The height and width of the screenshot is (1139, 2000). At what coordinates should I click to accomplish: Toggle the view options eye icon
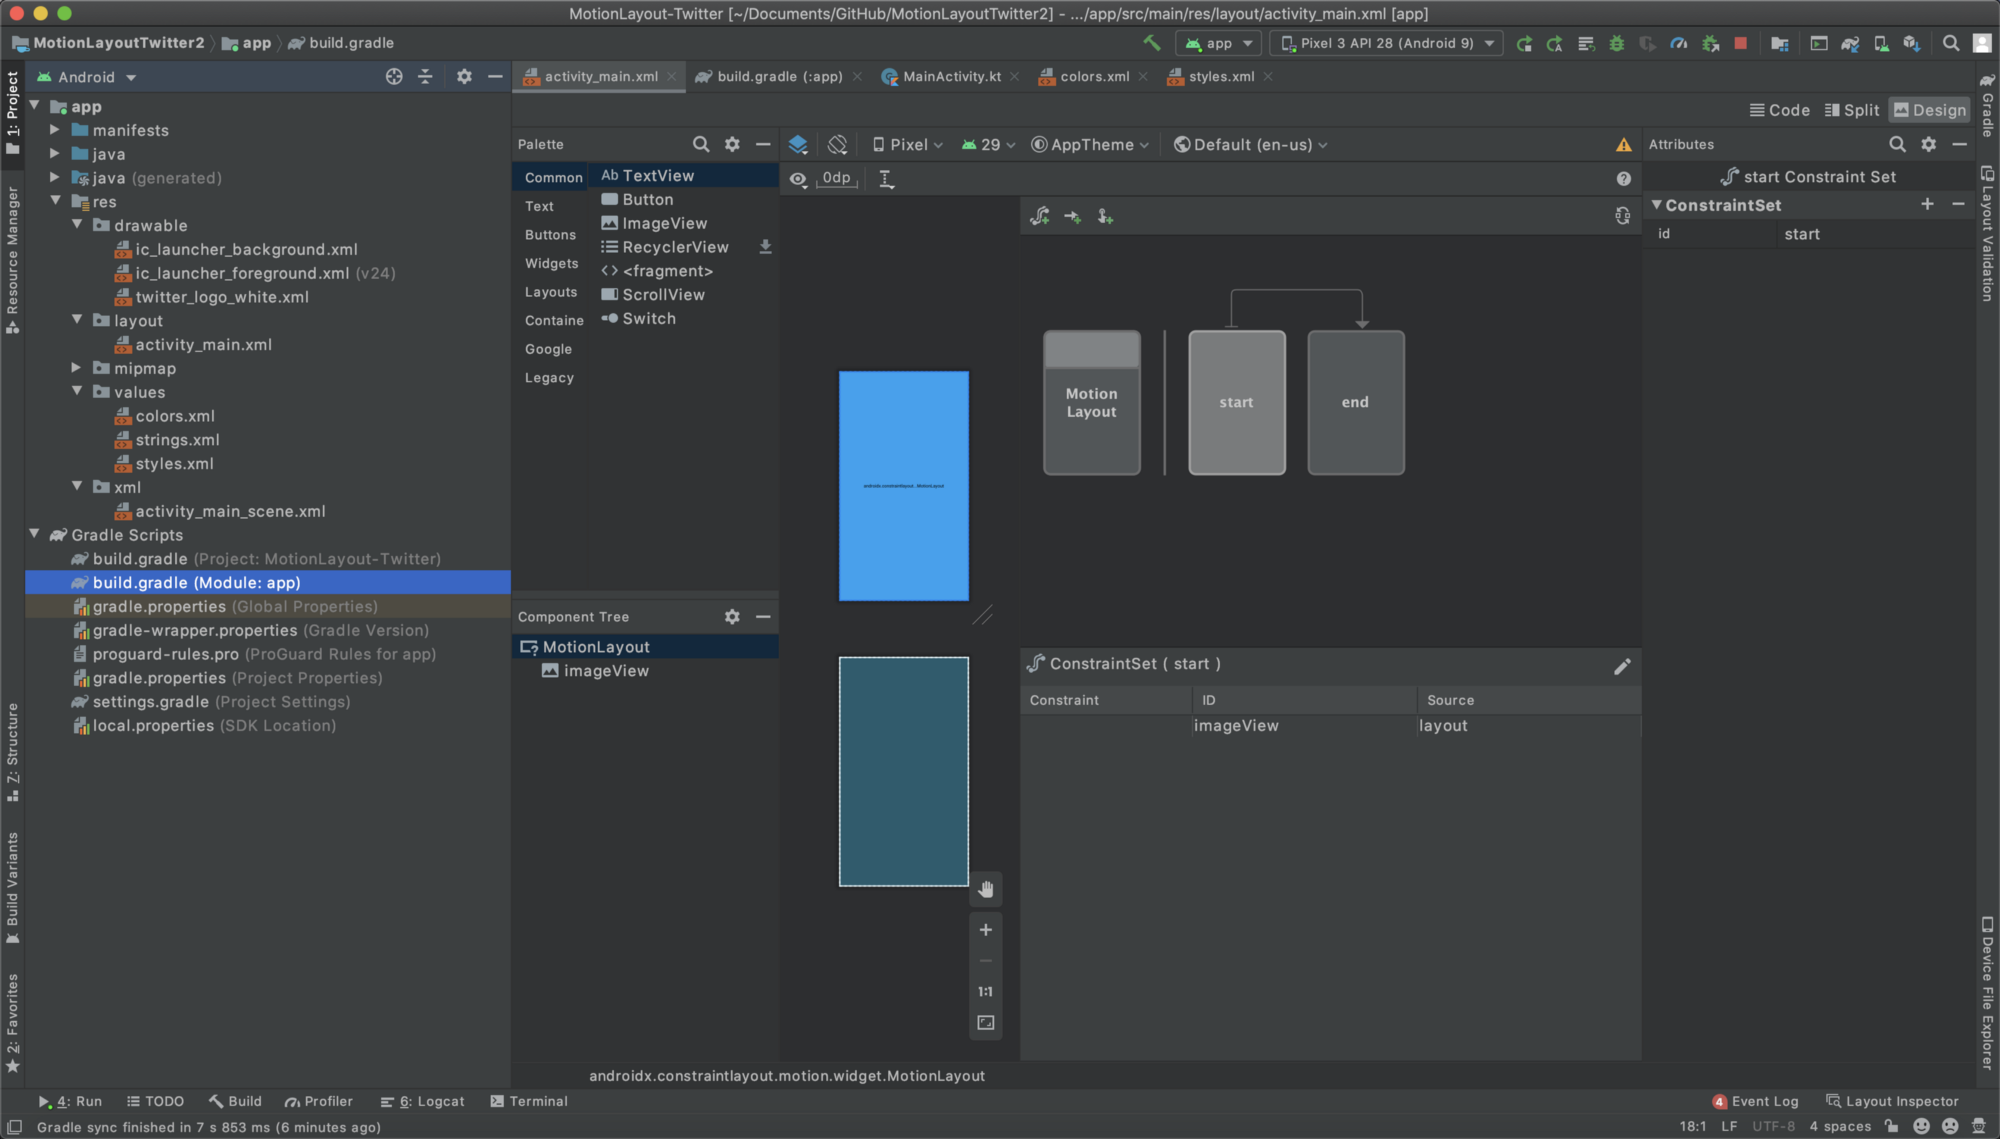798,179
